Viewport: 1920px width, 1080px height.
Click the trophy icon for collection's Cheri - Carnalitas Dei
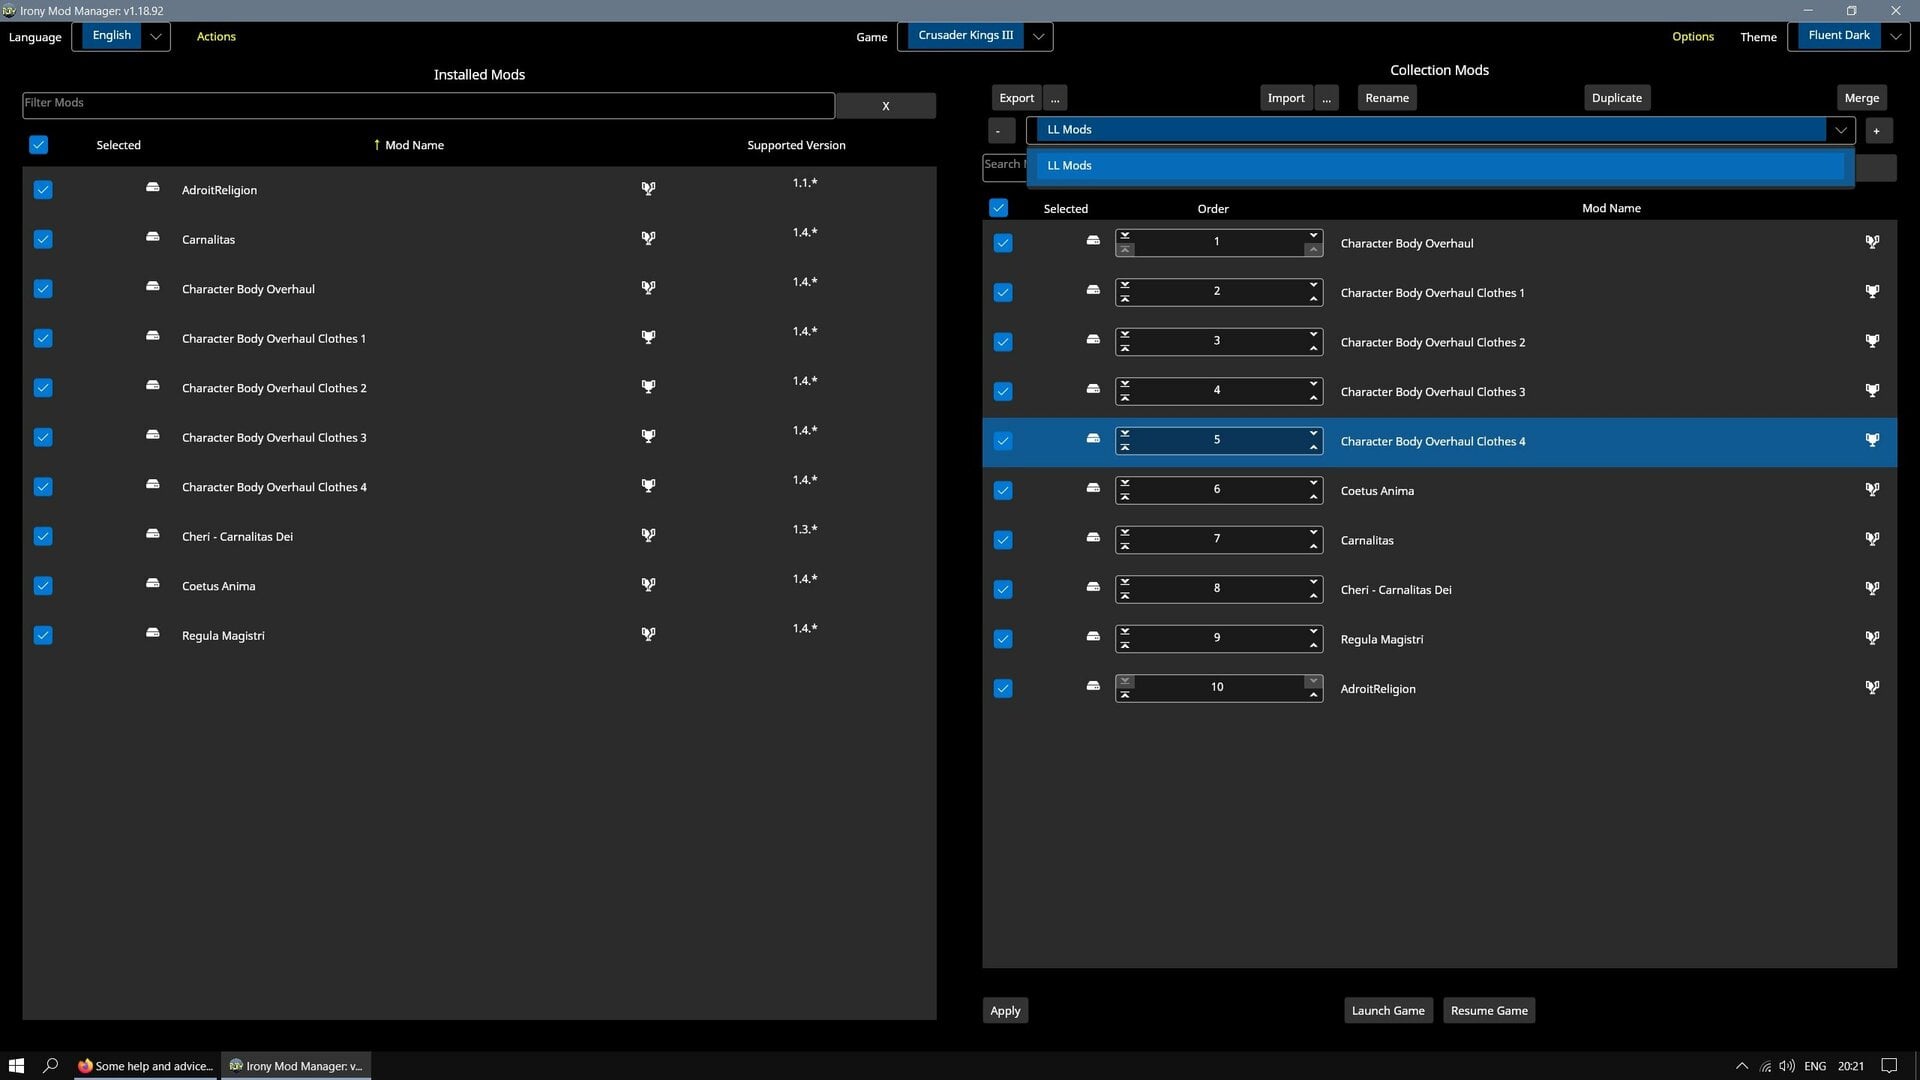(1872, 588)
